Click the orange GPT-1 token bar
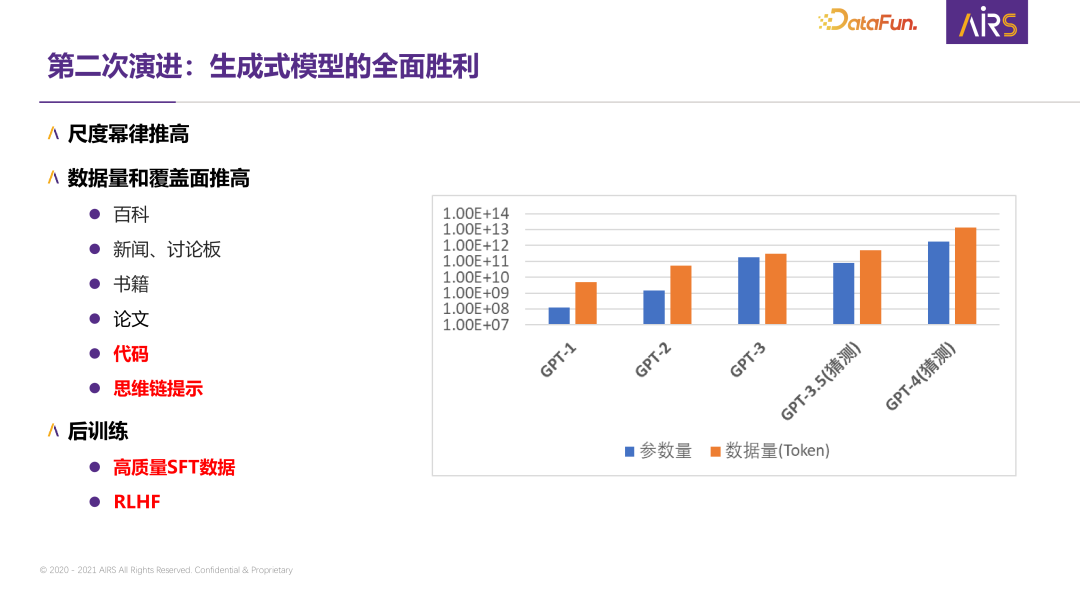 point(586,303)
